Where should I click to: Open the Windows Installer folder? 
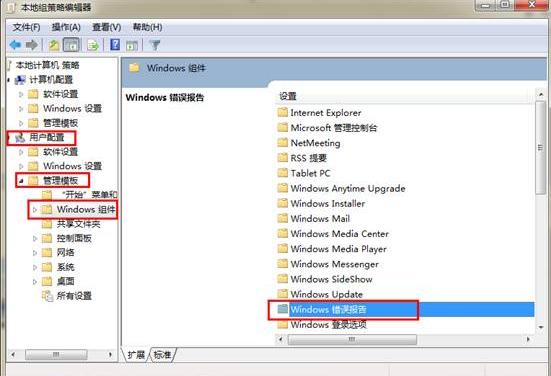pos(322,203)
